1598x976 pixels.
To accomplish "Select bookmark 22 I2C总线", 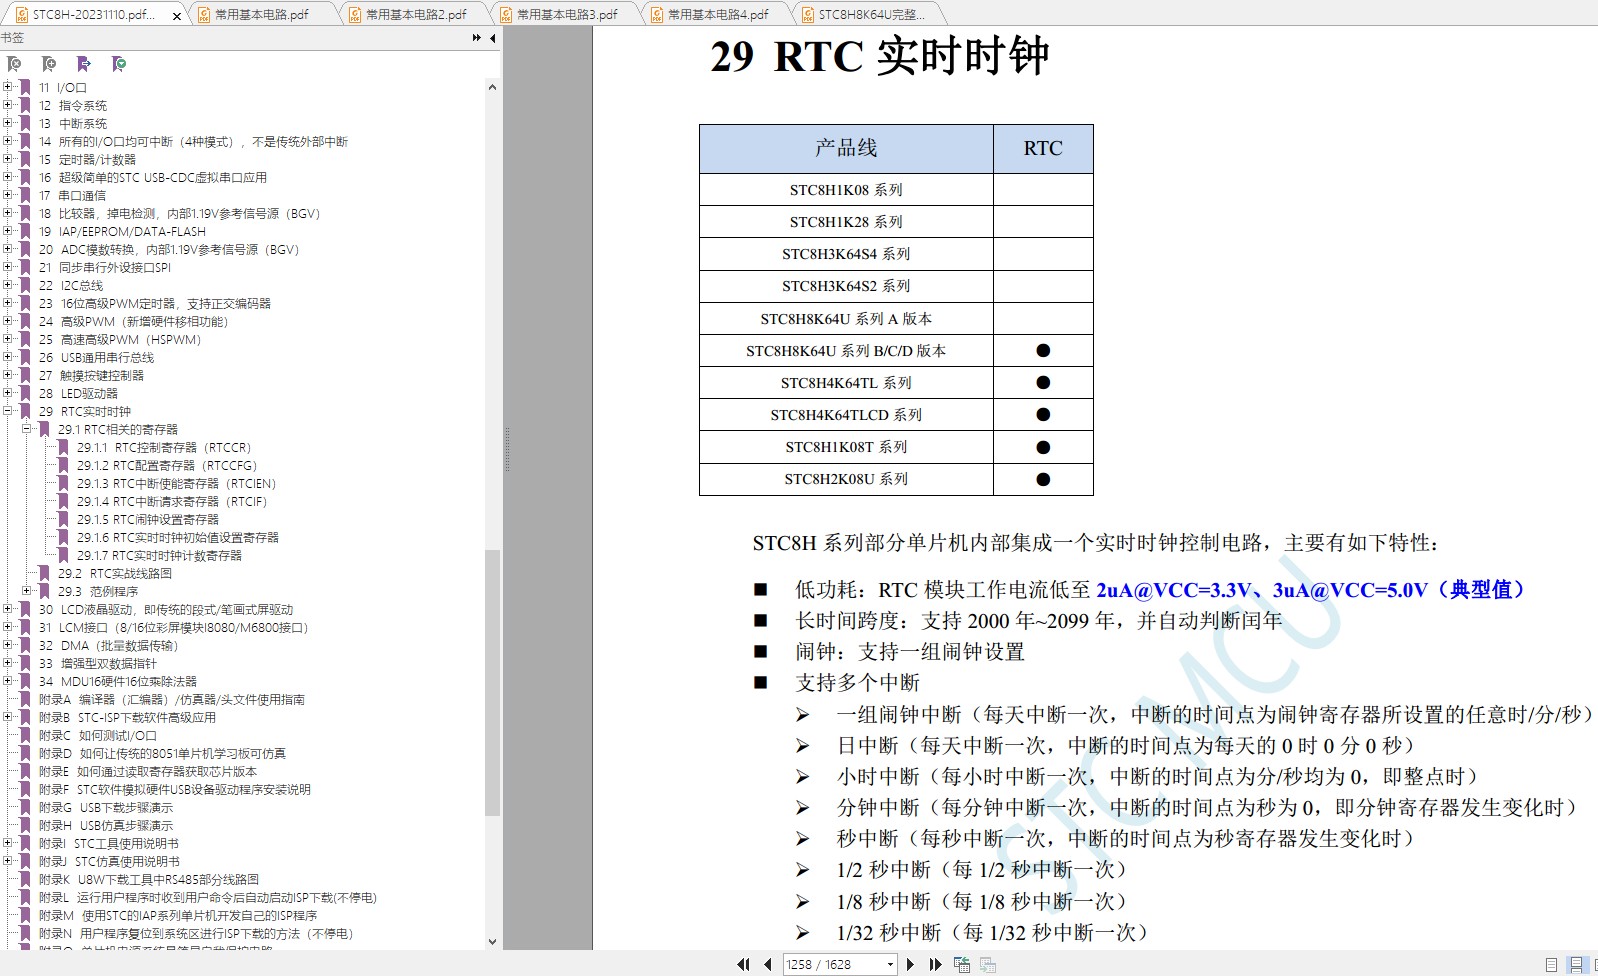I will pos(71,285).
